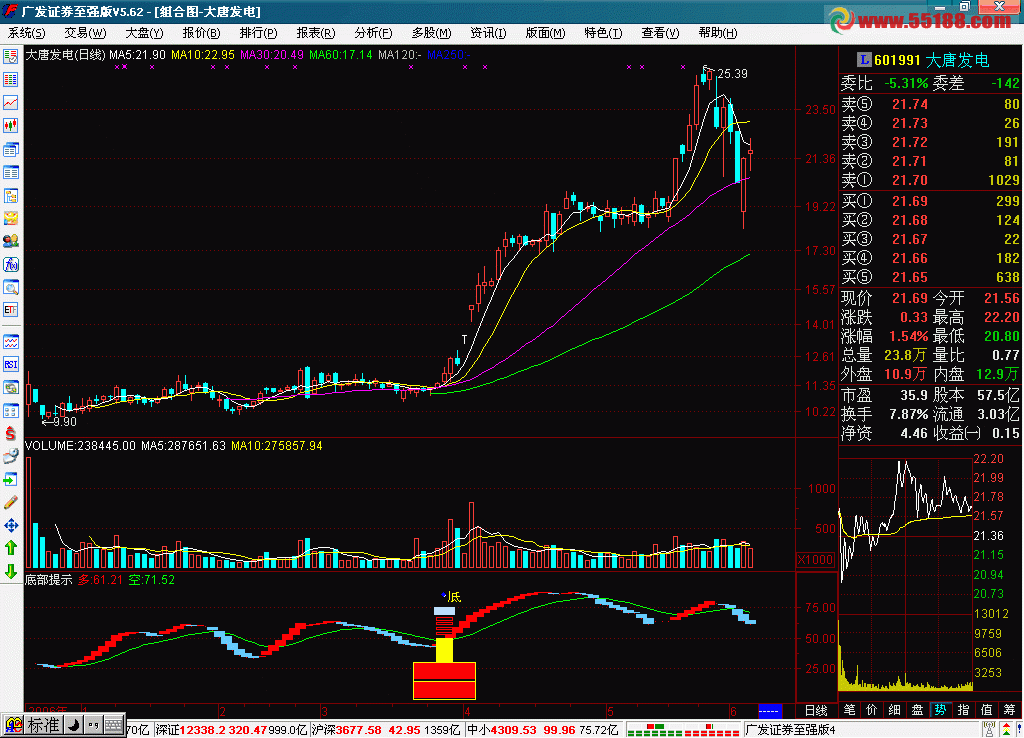
Task: Click the folder tree icon in left toolbar
Action: point(10,195)
